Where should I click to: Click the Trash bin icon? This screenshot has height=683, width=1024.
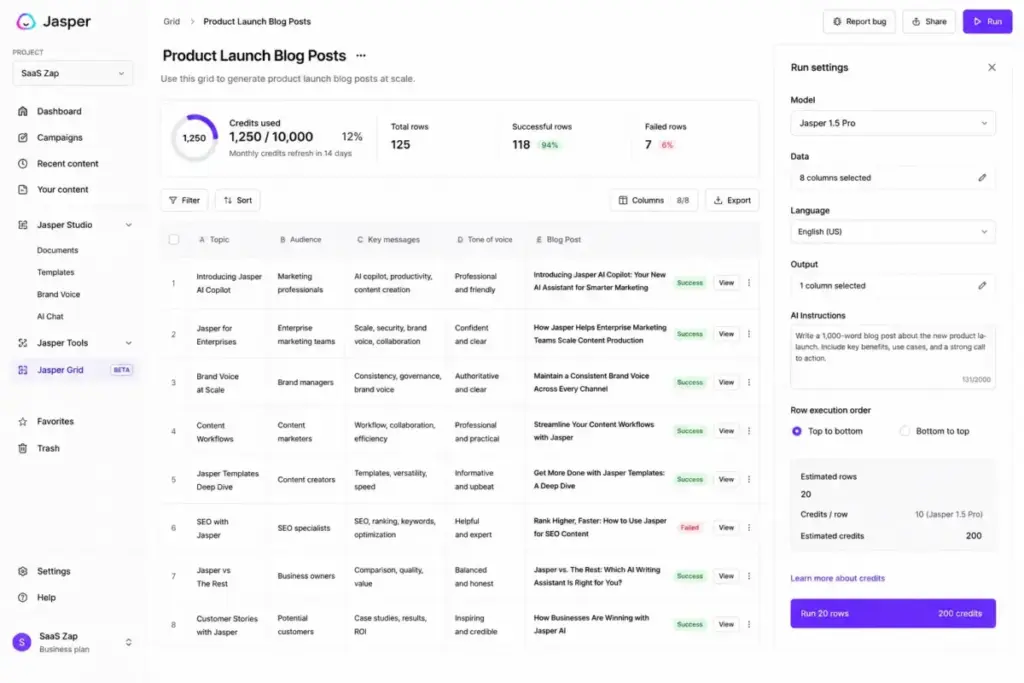coord(23,449)
